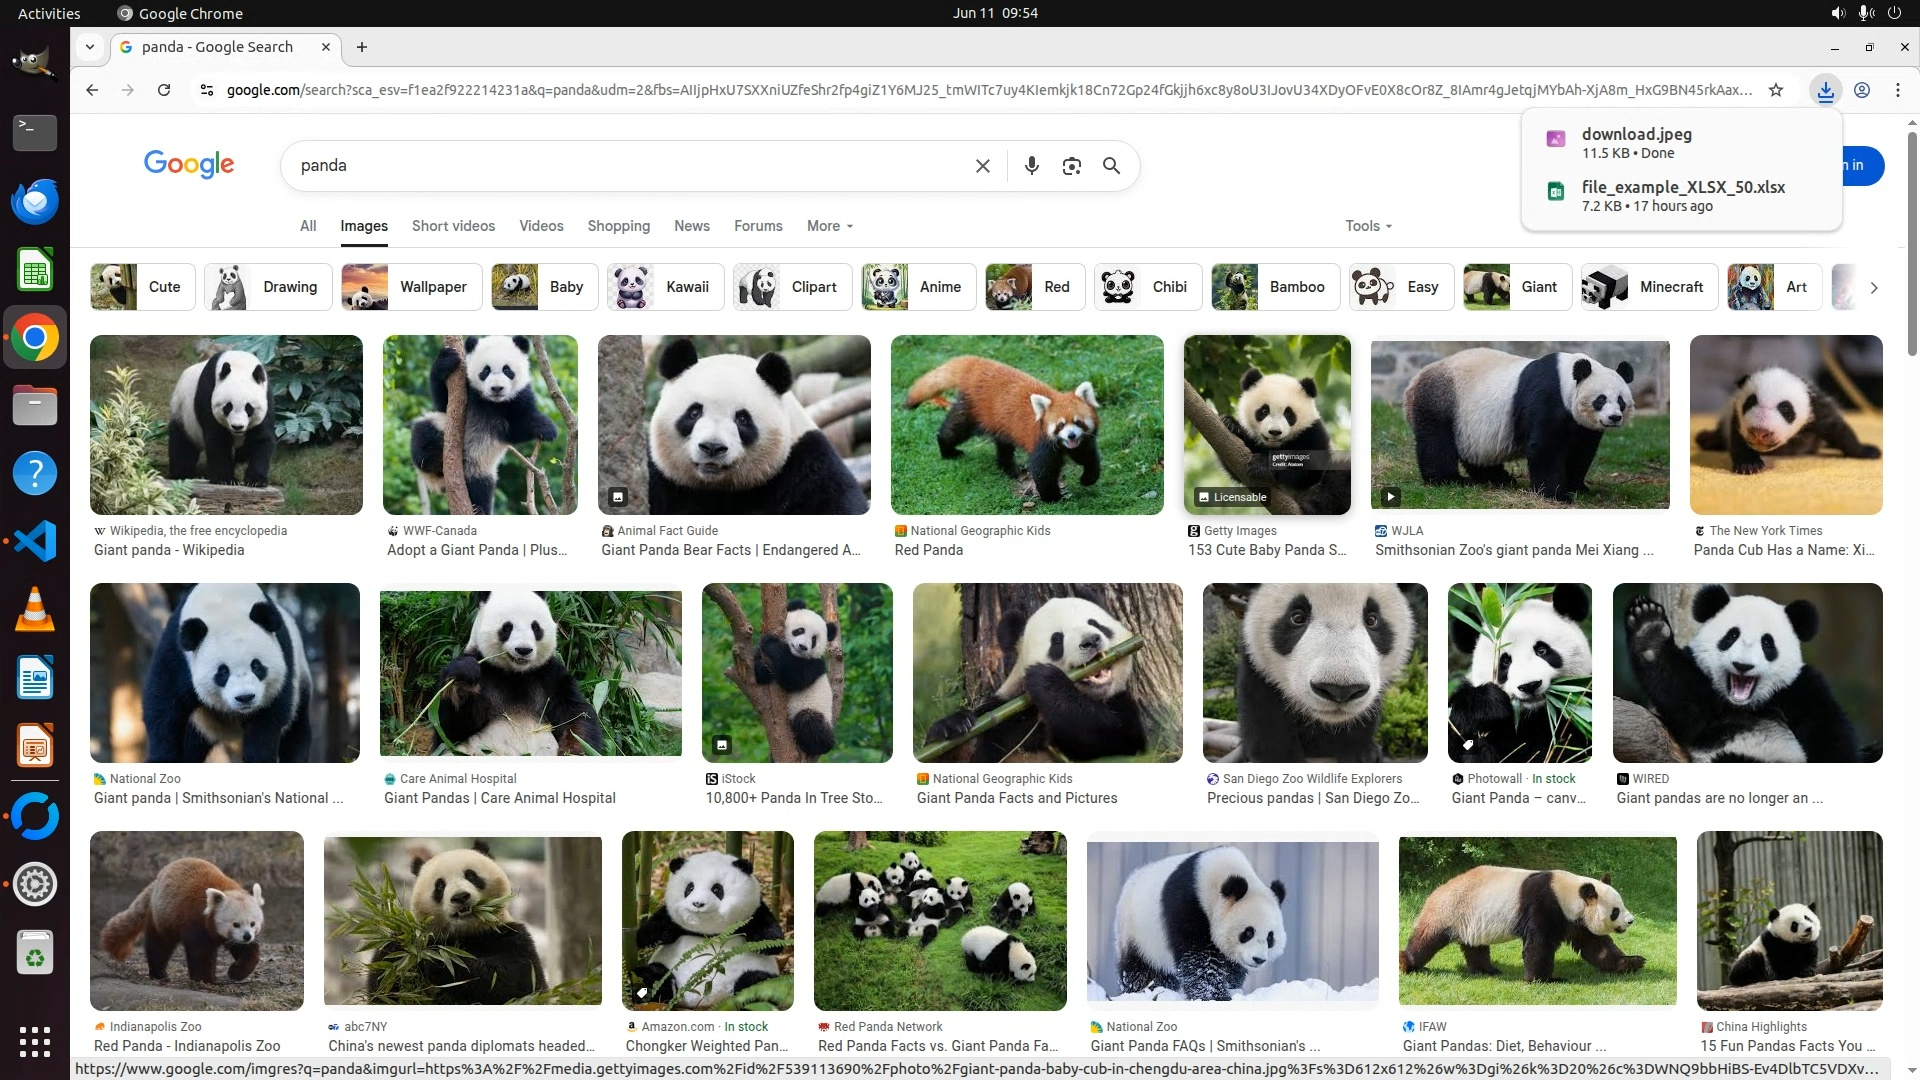Open download.jpeg from downloads list
This screenshot has height=1080, width=1920.
tap(1636, 135)
